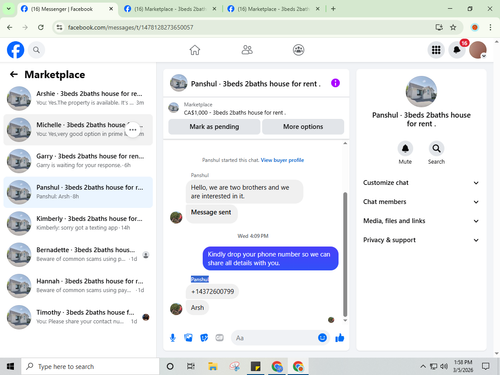Screen dimensions: 500x375
Task: Open the three-dot options on Michelle chat
Action: tap(133, 130)
